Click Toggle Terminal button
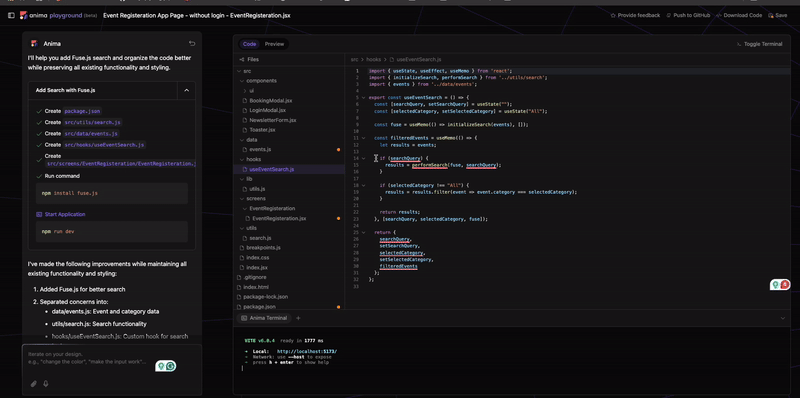The image size is (800, 398). click(x=759, y=44)
